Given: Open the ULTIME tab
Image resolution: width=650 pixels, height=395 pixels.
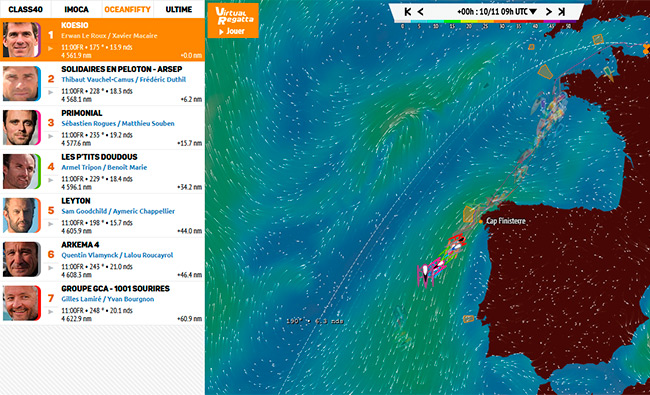Looking at the screenshot, I should pos(179,9).
